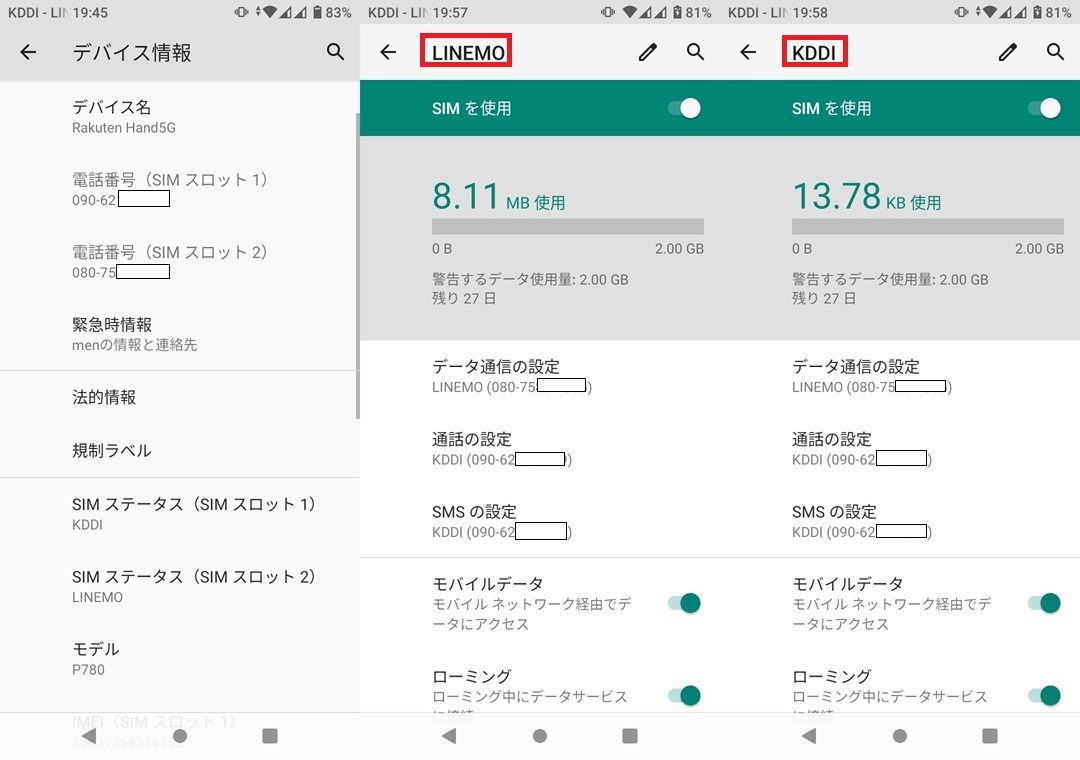
Task: Open データ通信の設定 on KDDI screen
Action: tap(900, 376)
